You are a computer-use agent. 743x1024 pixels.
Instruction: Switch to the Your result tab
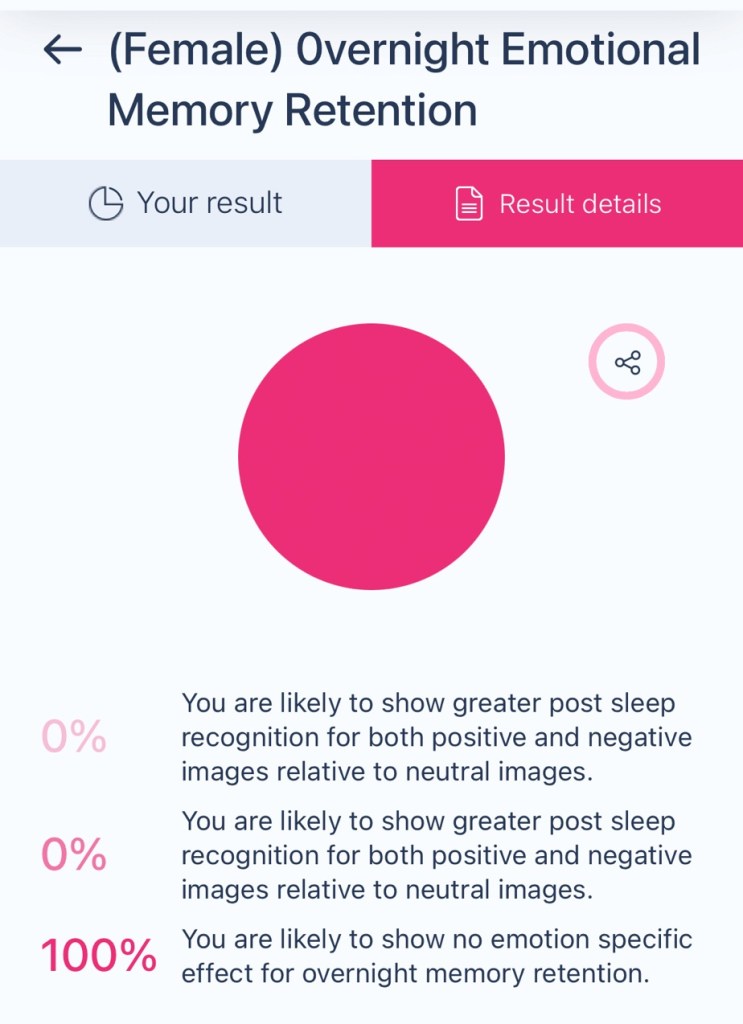[186, 204]
